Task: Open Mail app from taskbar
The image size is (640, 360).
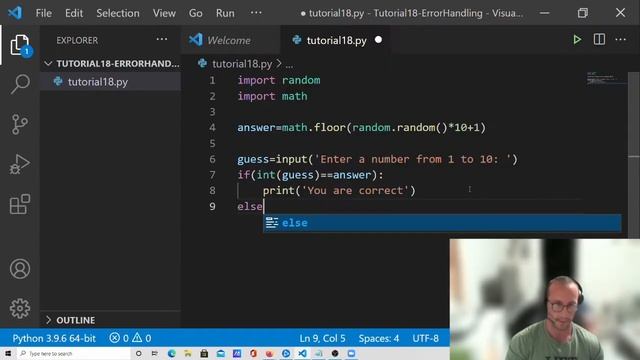Action: tap(220, 353)
